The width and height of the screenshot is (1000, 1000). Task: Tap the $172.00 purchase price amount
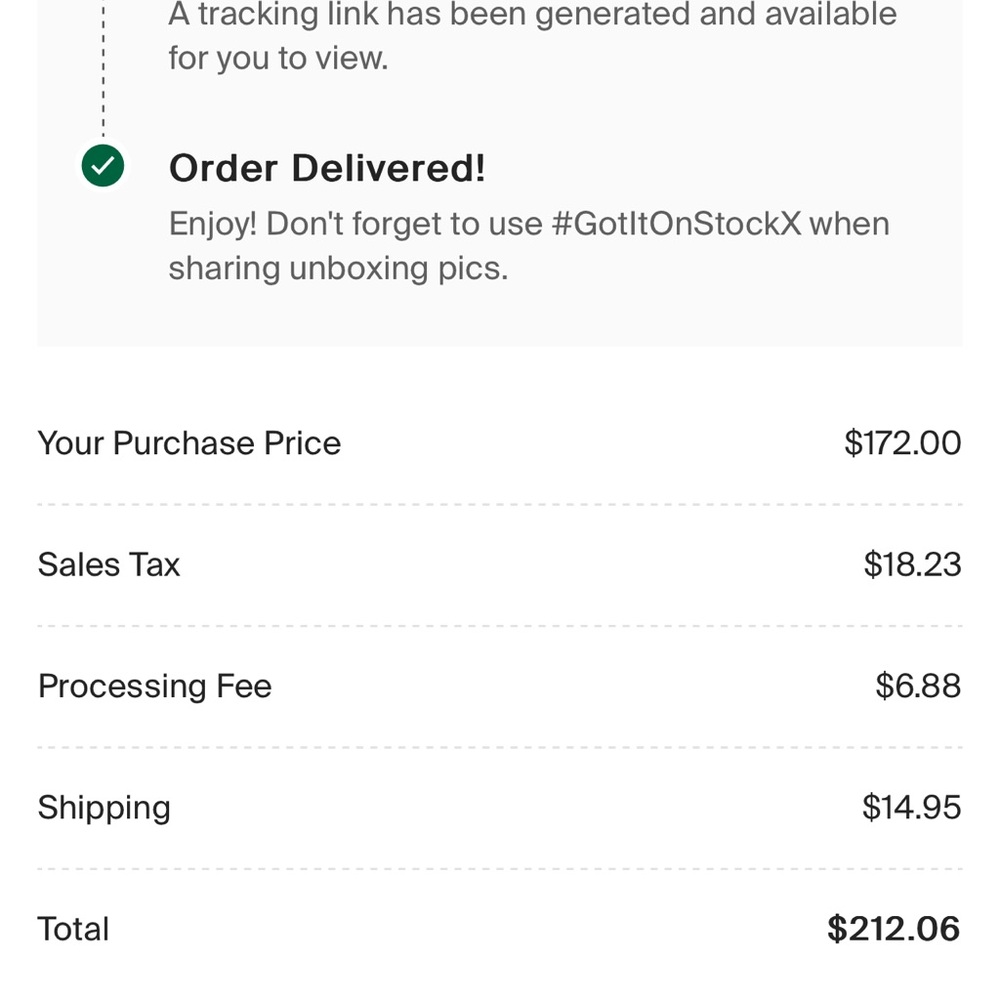pyautogui.click(x=902, y=443)
